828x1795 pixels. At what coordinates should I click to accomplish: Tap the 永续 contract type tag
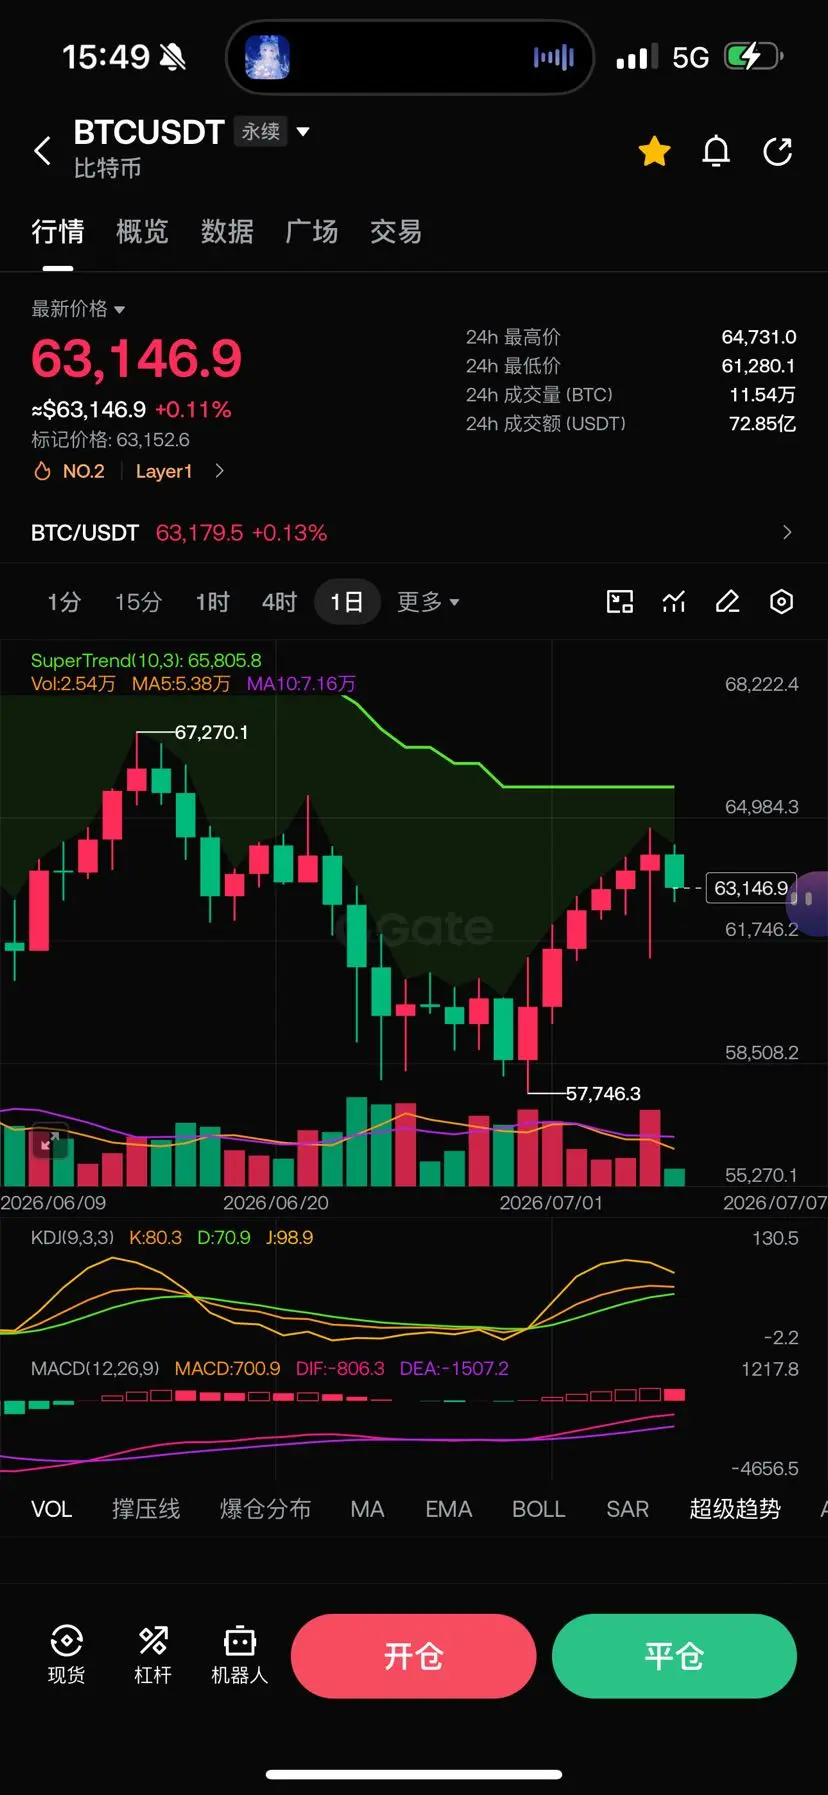point(261,131)
